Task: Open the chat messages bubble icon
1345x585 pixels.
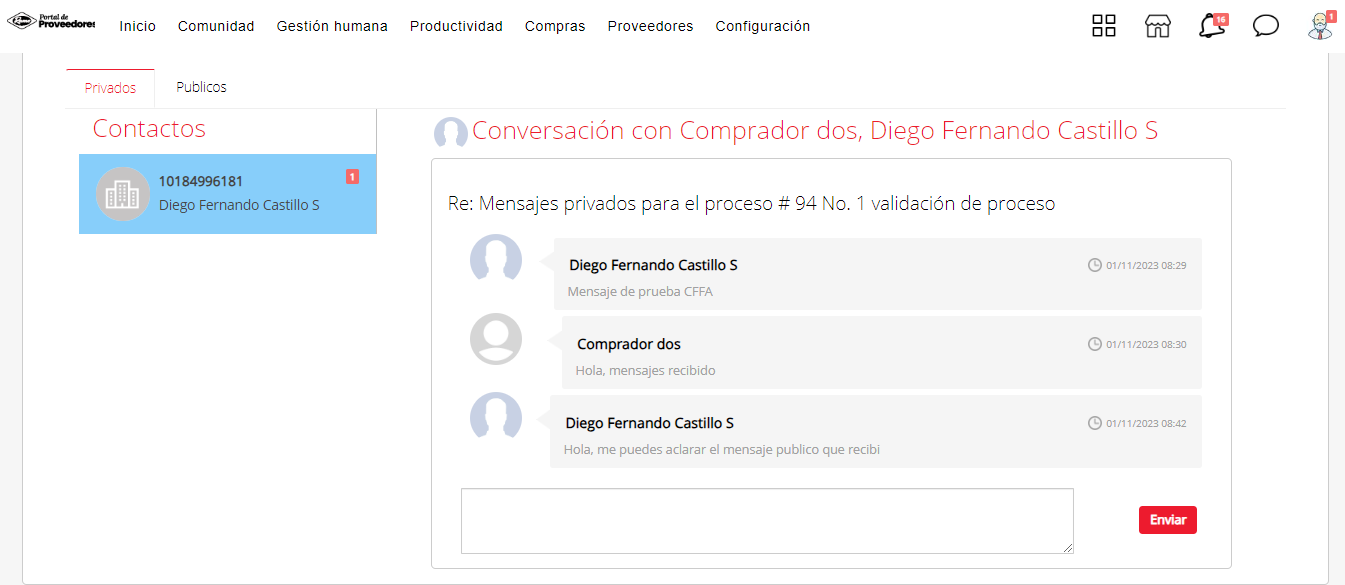Action: click(x=1266, y=26)
